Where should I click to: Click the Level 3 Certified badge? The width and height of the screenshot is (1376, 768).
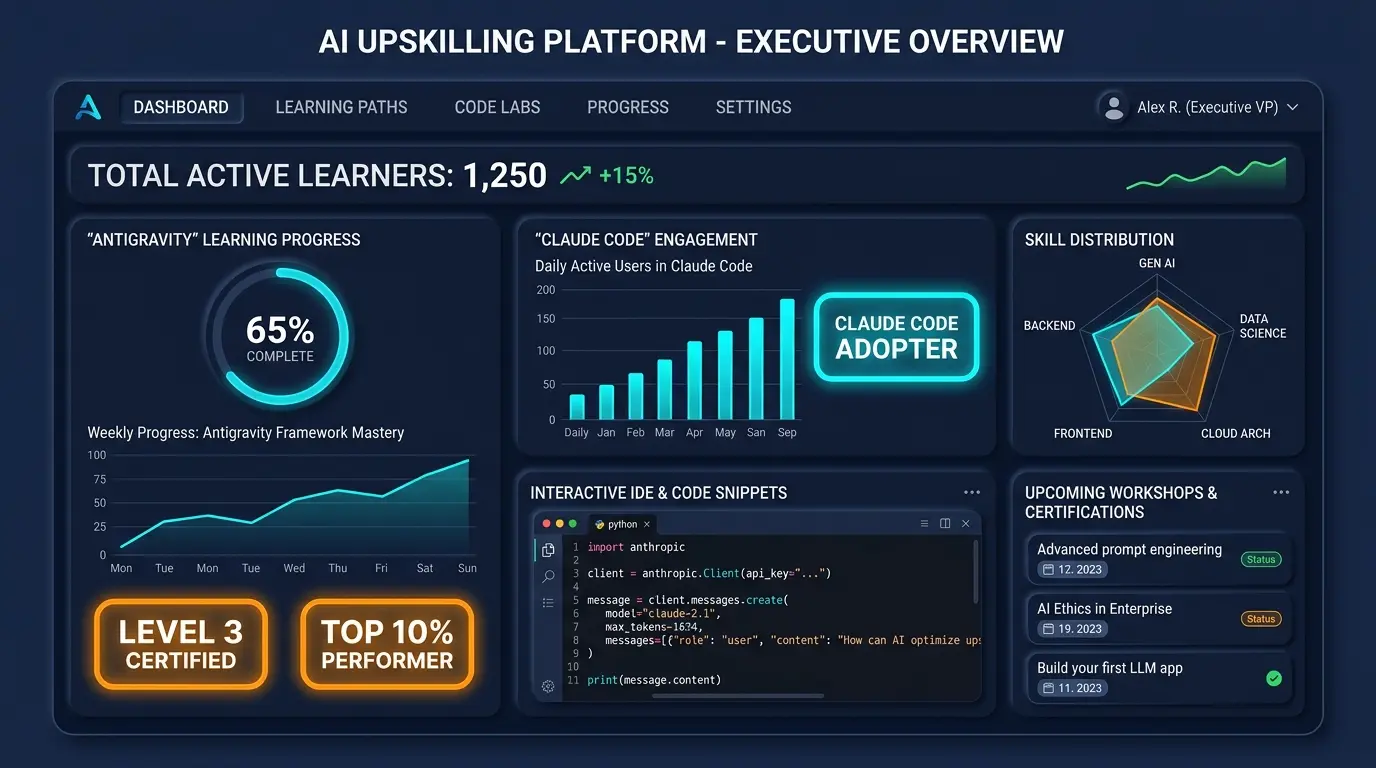[x=181, y=644]
